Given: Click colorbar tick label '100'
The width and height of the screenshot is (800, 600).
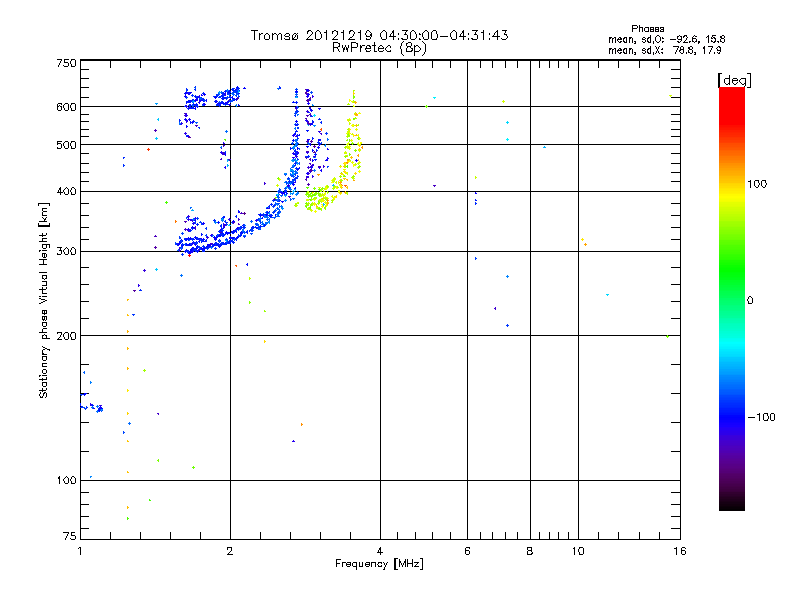Looking at the screenshot, I should [757, 184].
